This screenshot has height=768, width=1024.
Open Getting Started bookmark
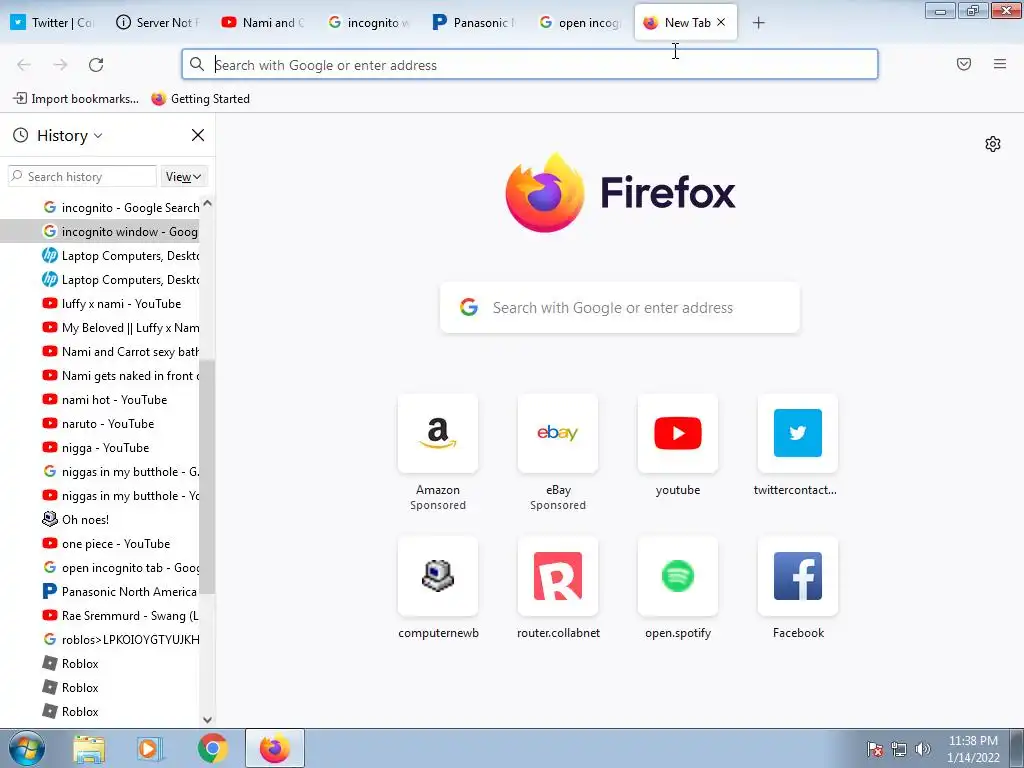click(x=200, y=99)
